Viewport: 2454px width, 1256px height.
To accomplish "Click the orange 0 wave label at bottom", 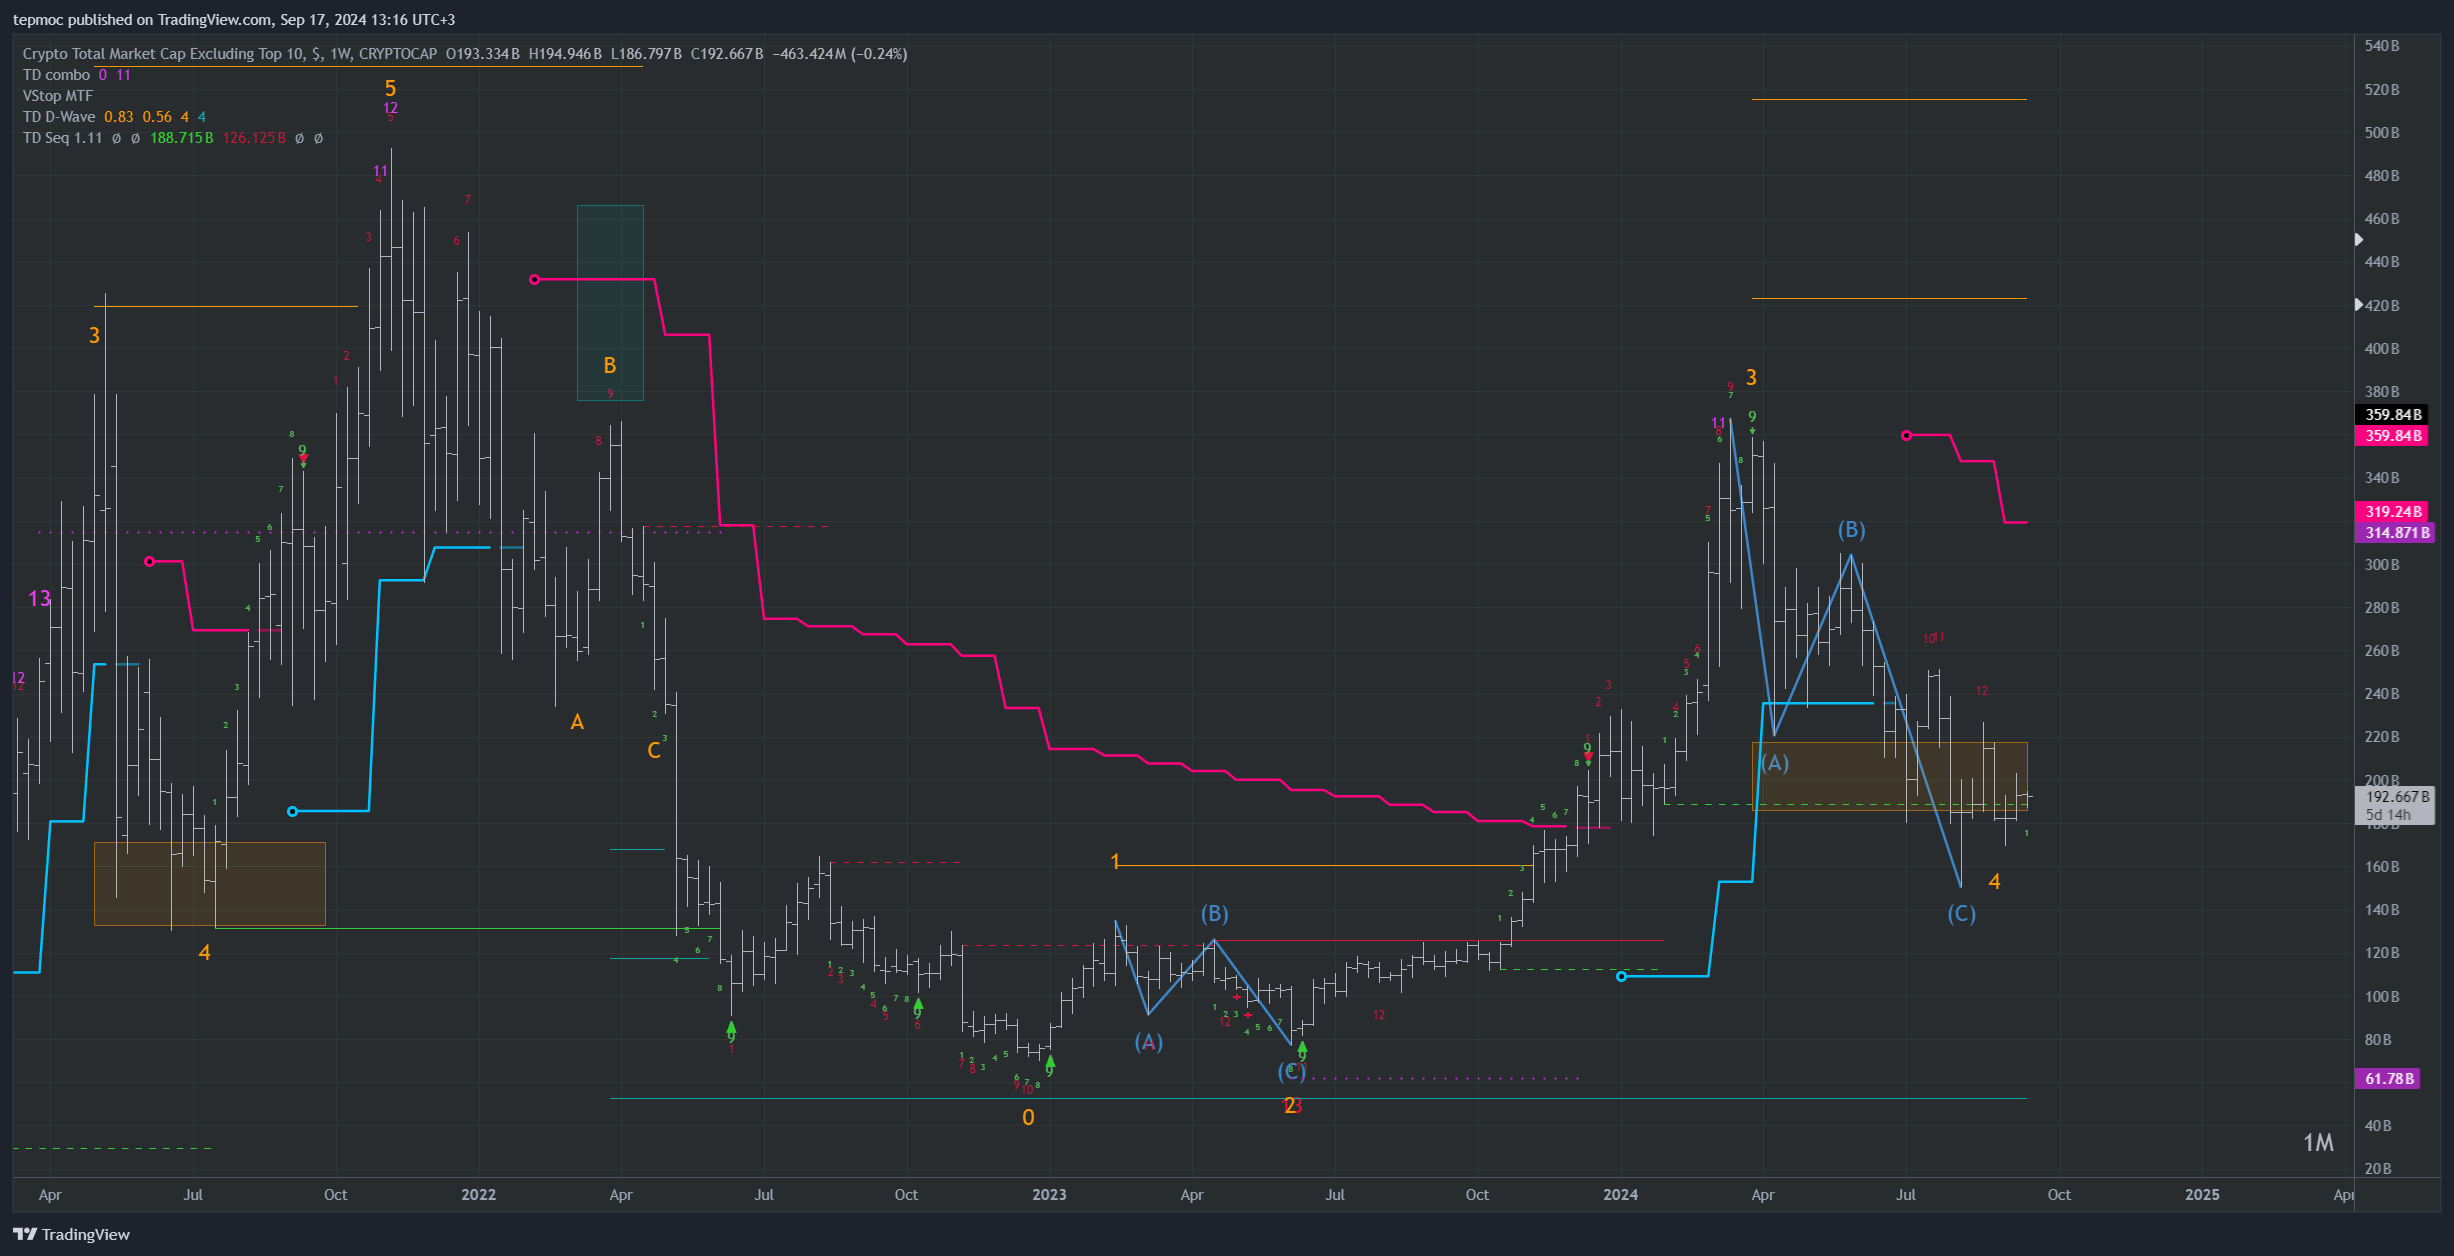I will tap(1028, 1118).
